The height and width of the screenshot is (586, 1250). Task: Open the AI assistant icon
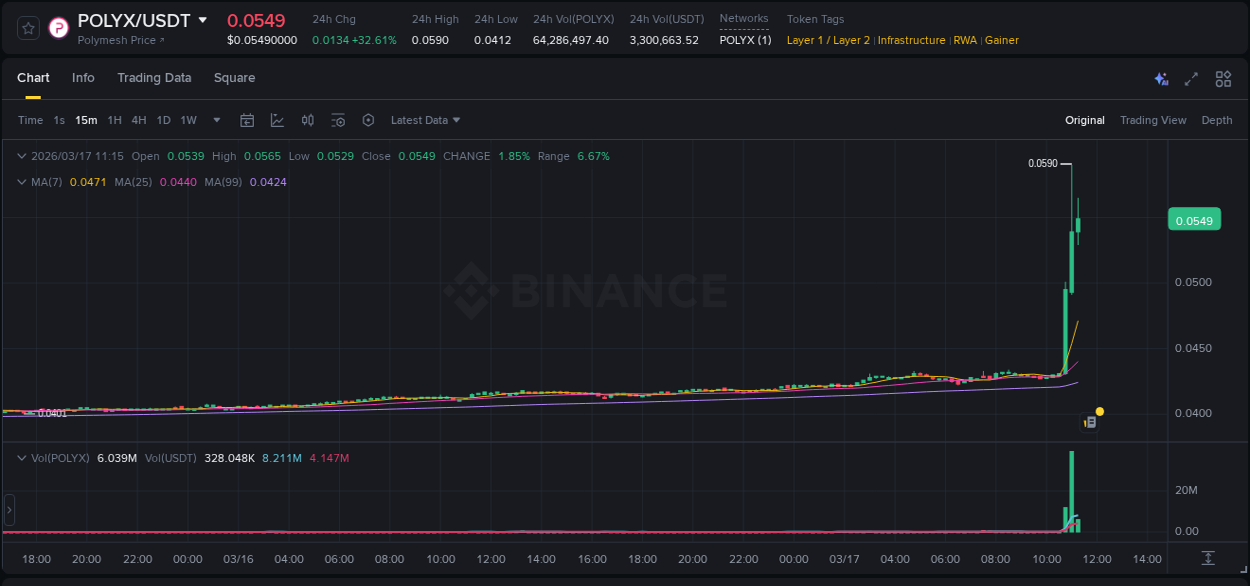coord(1160,78)
